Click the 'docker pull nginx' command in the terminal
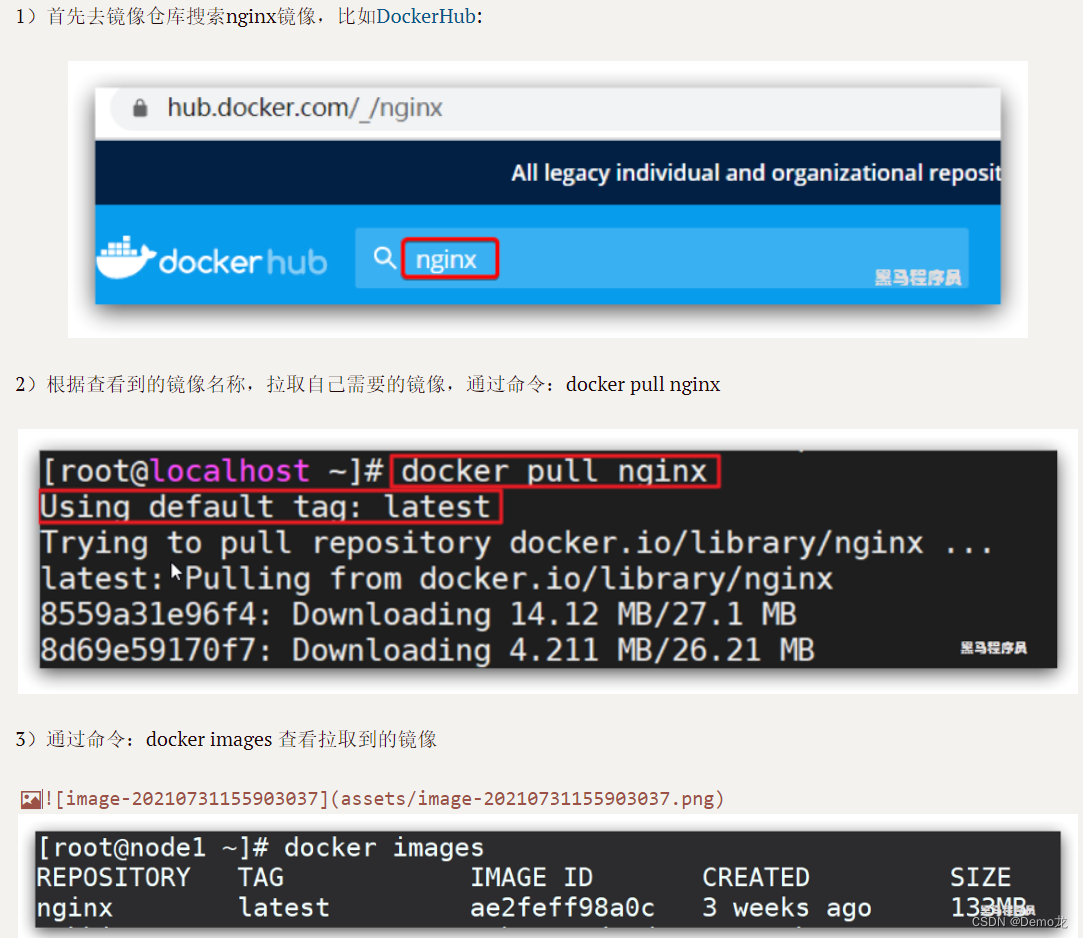Screen dimensions: 1083x938 [555, 472]
